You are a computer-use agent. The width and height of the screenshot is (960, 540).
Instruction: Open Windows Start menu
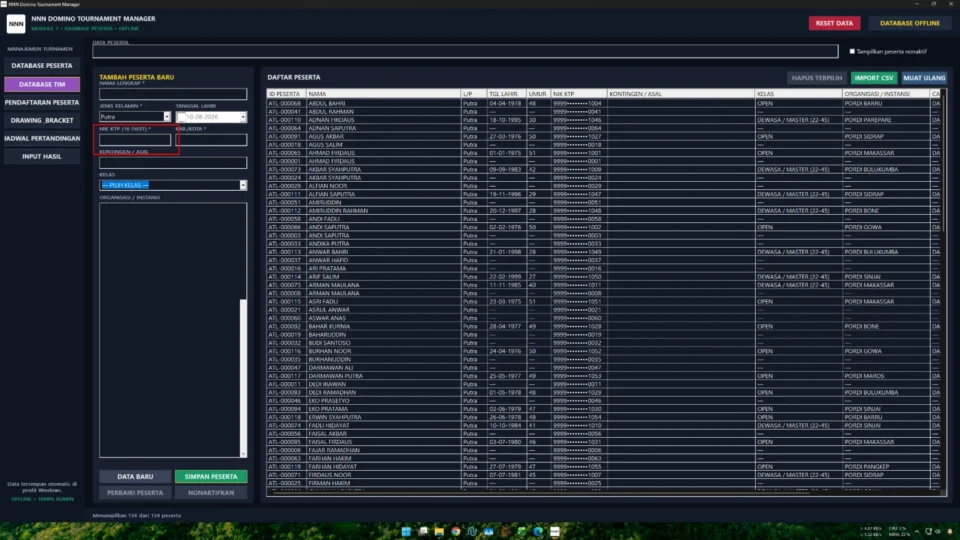[x=406, y=531]
